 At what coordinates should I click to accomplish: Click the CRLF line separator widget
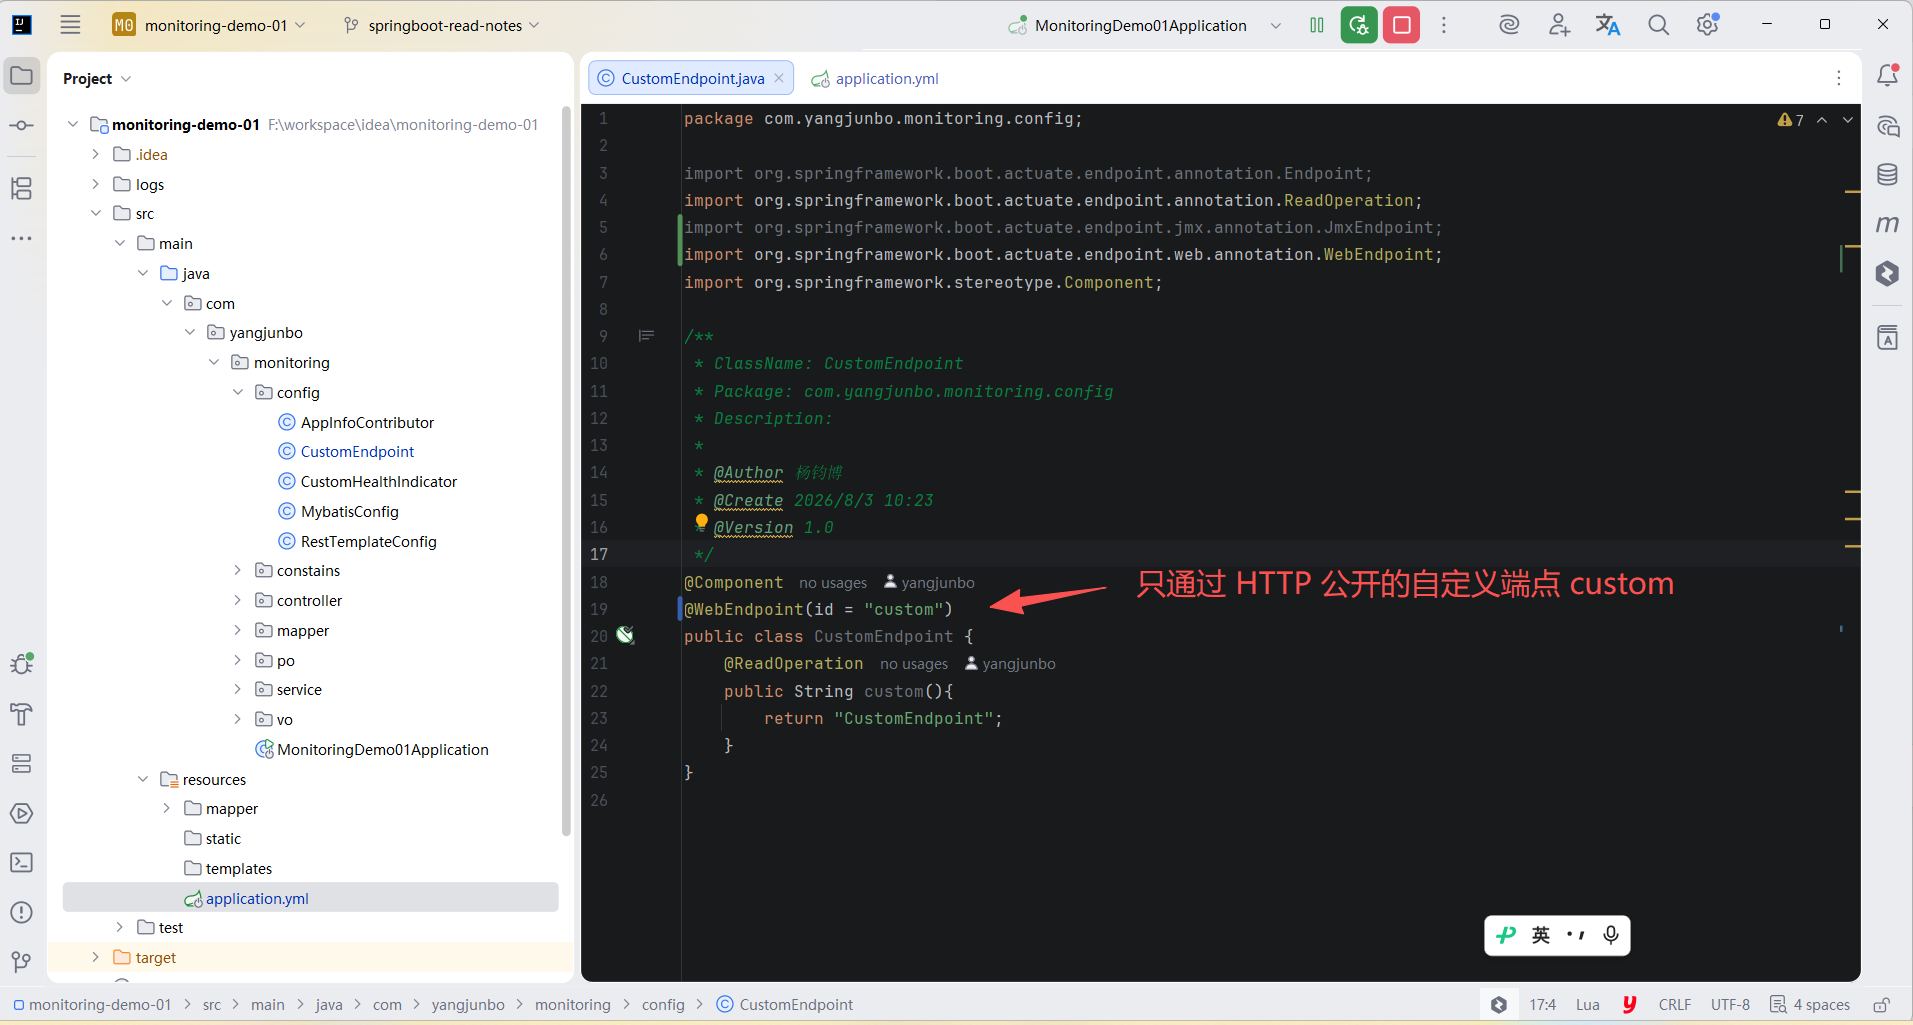1675,1005
